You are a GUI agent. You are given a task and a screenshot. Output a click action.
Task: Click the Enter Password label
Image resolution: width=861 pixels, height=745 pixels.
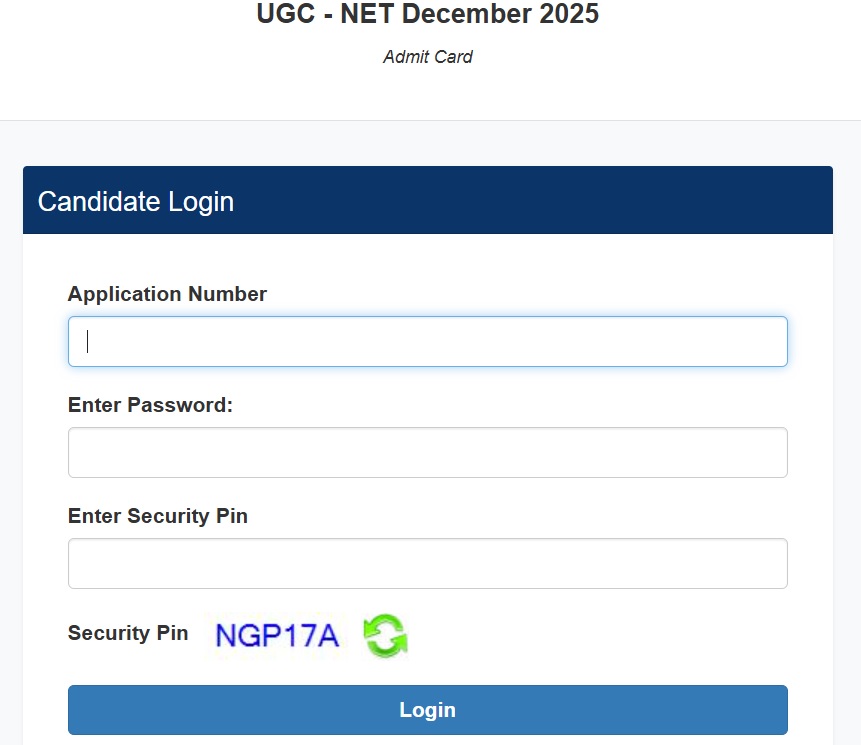click(x=149, y=405)
